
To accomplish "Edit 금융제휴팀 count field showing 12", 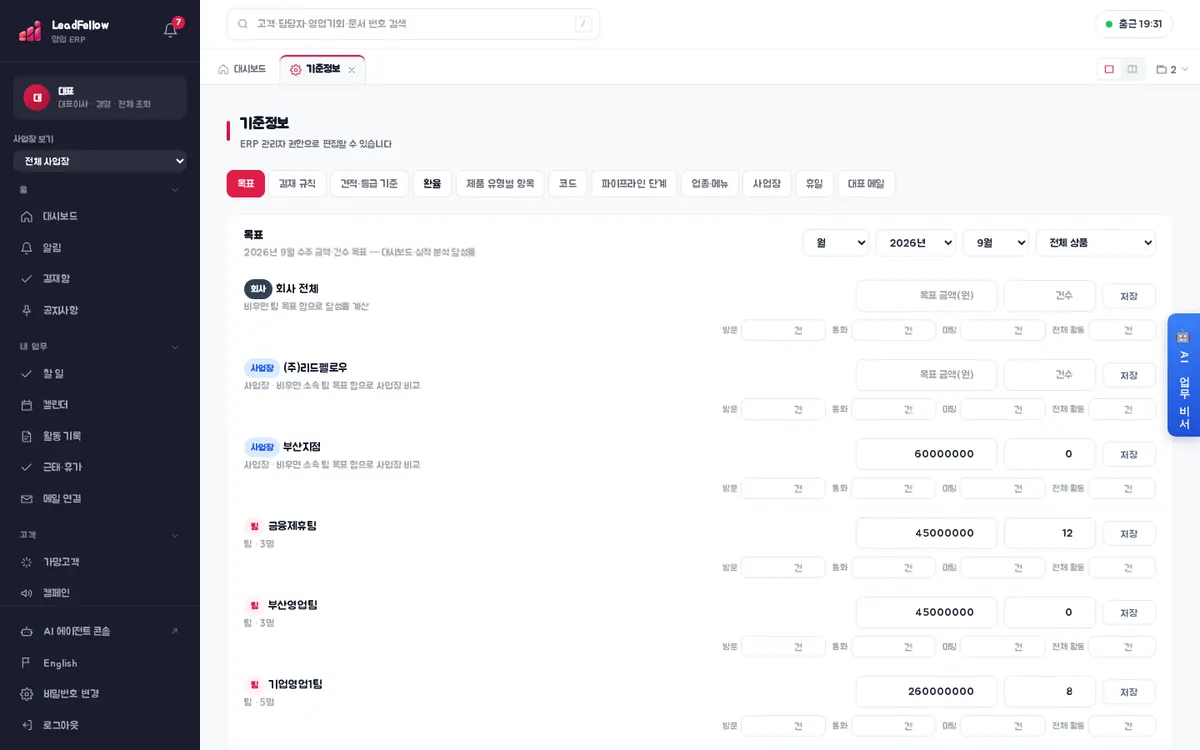I will pyautogui.click(x=1050, y=533).
